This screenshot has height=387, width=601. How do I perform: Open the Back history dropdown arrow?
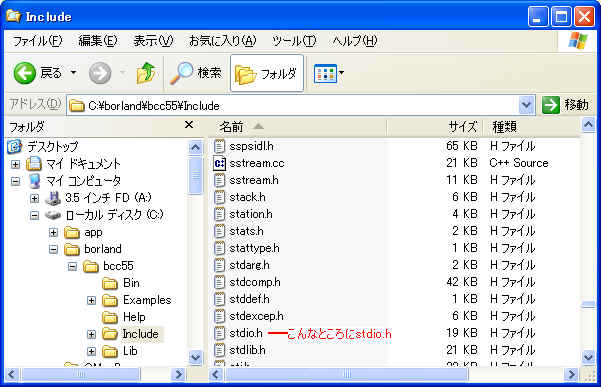(x=73, y=72)
